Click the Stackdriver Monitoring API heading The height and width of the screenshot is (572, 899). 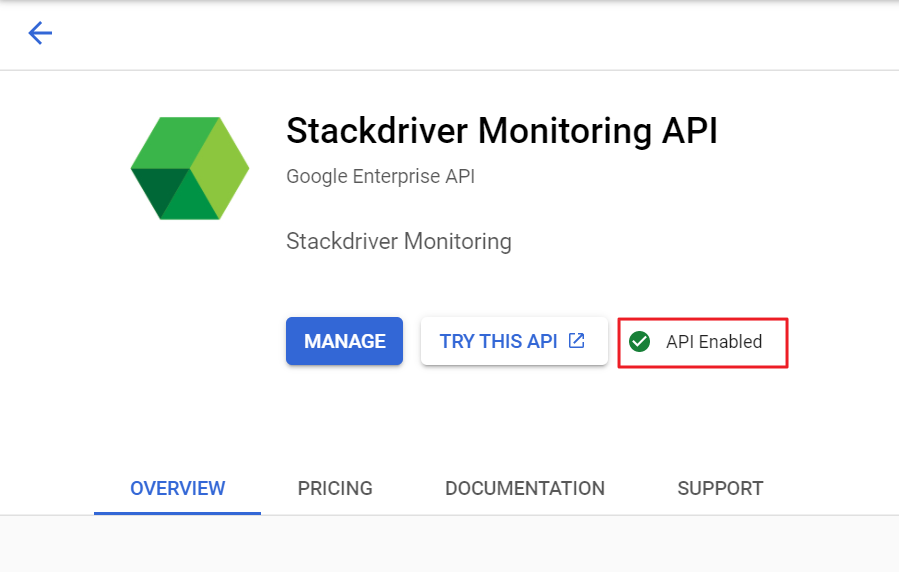(x=502, y=131)
